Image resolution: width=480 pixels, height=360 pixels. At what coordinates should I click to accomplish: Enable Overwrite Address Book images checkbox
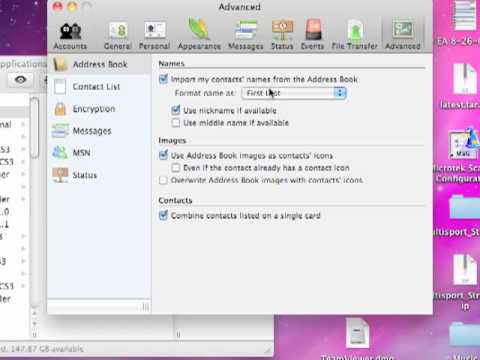(163, 180)
